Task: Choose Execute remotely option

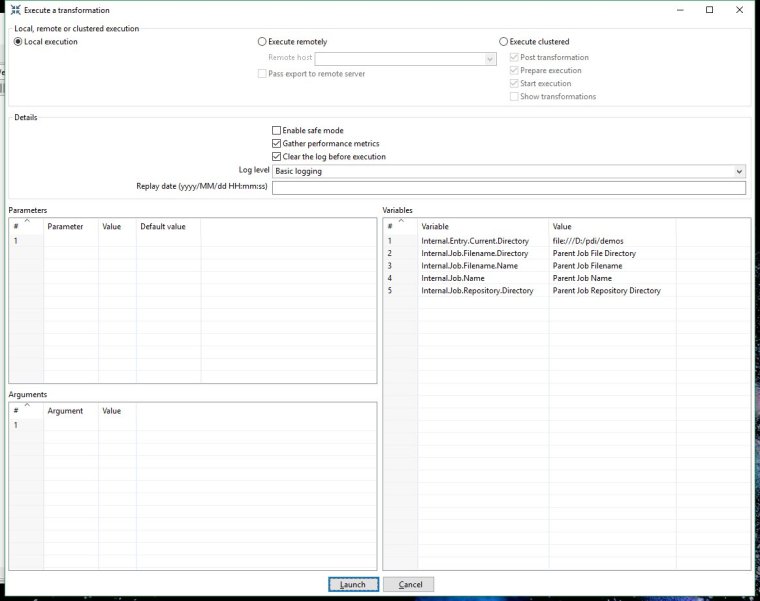Action: [x=262, y=42]
